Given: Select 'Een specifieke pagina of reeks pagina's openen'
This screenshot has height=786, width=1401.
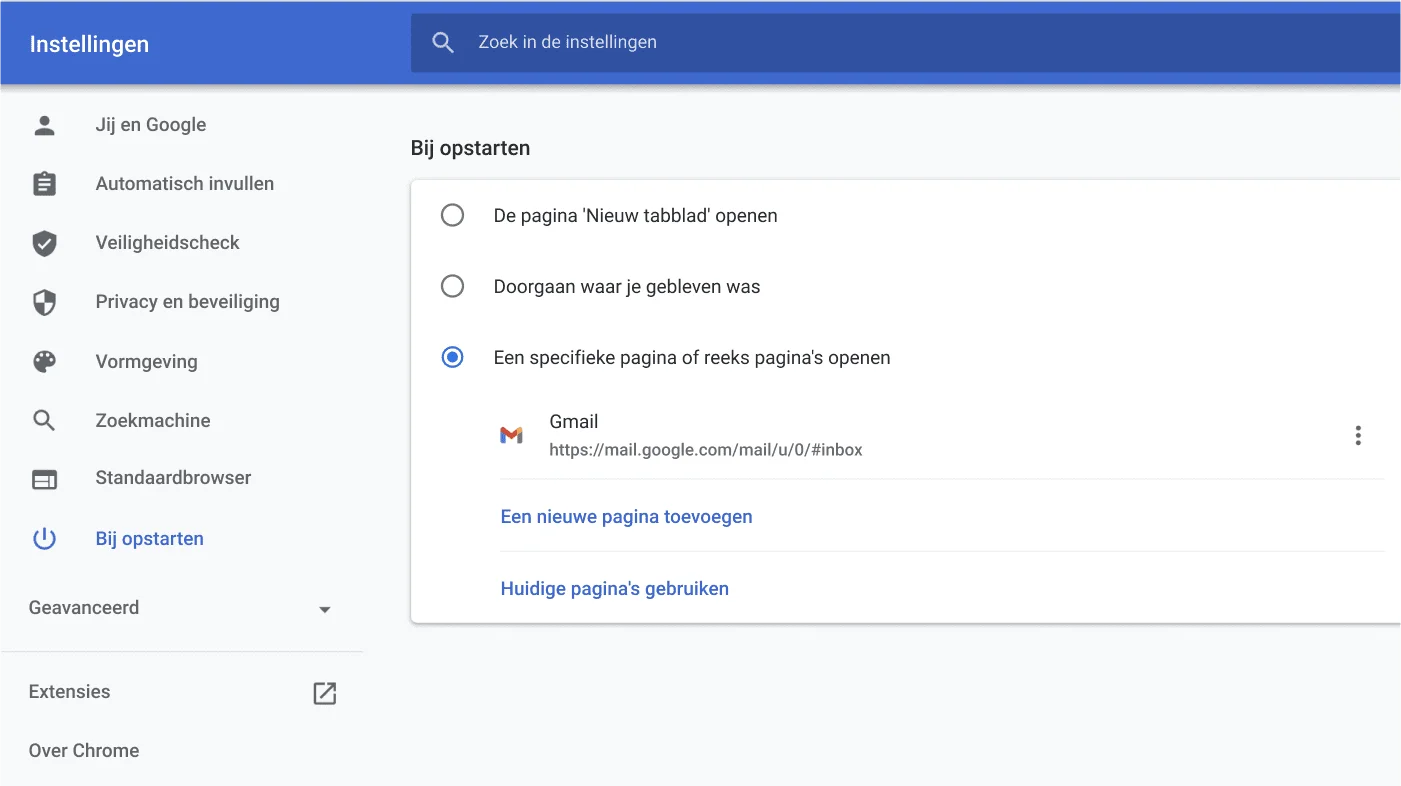Looking at the screenshot, I should tap(453, 357).
